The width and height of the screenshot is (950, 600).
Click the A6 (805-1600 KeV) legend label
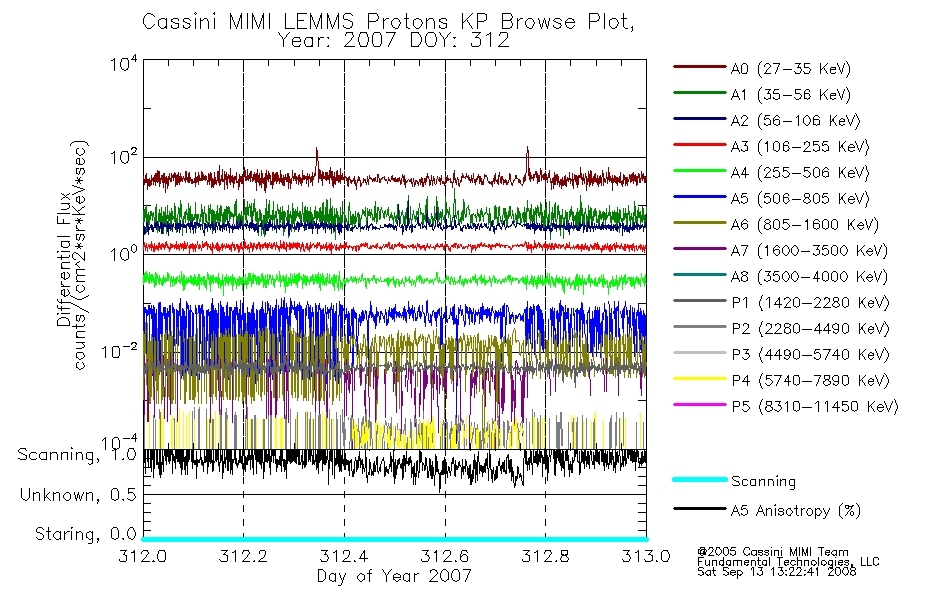pos(805,225)
